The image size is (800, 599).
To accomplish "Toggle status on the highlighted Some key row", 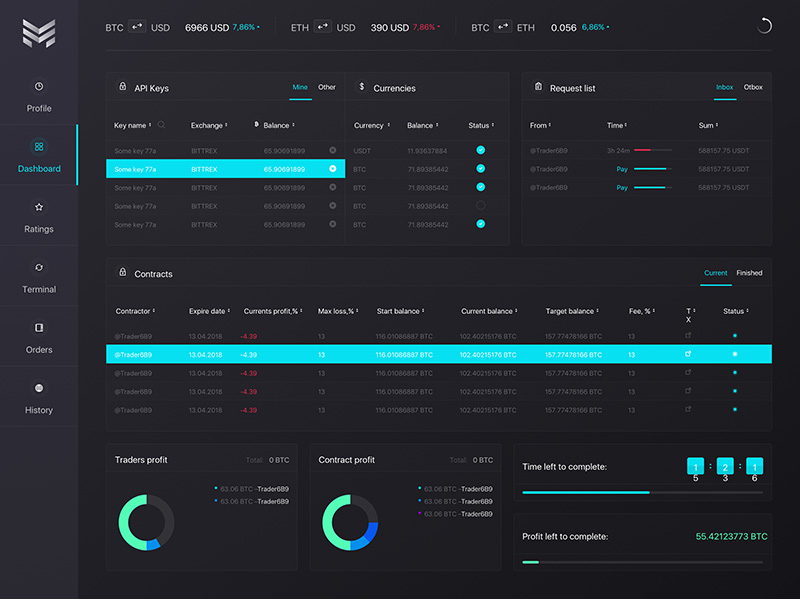I will (334, 169).
